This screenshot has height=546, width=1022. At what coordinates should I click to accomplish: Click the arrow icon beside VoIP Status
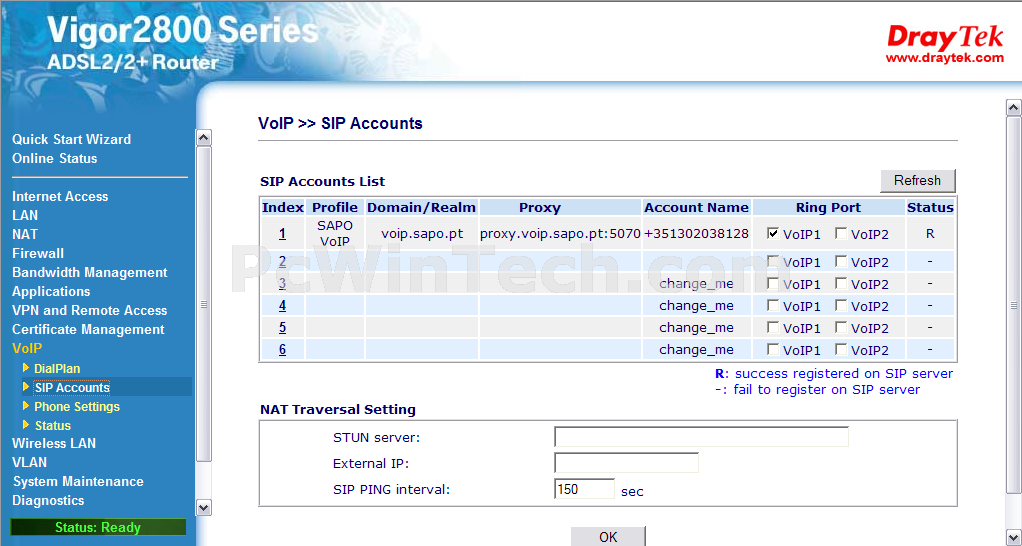(x=26, y=425)
